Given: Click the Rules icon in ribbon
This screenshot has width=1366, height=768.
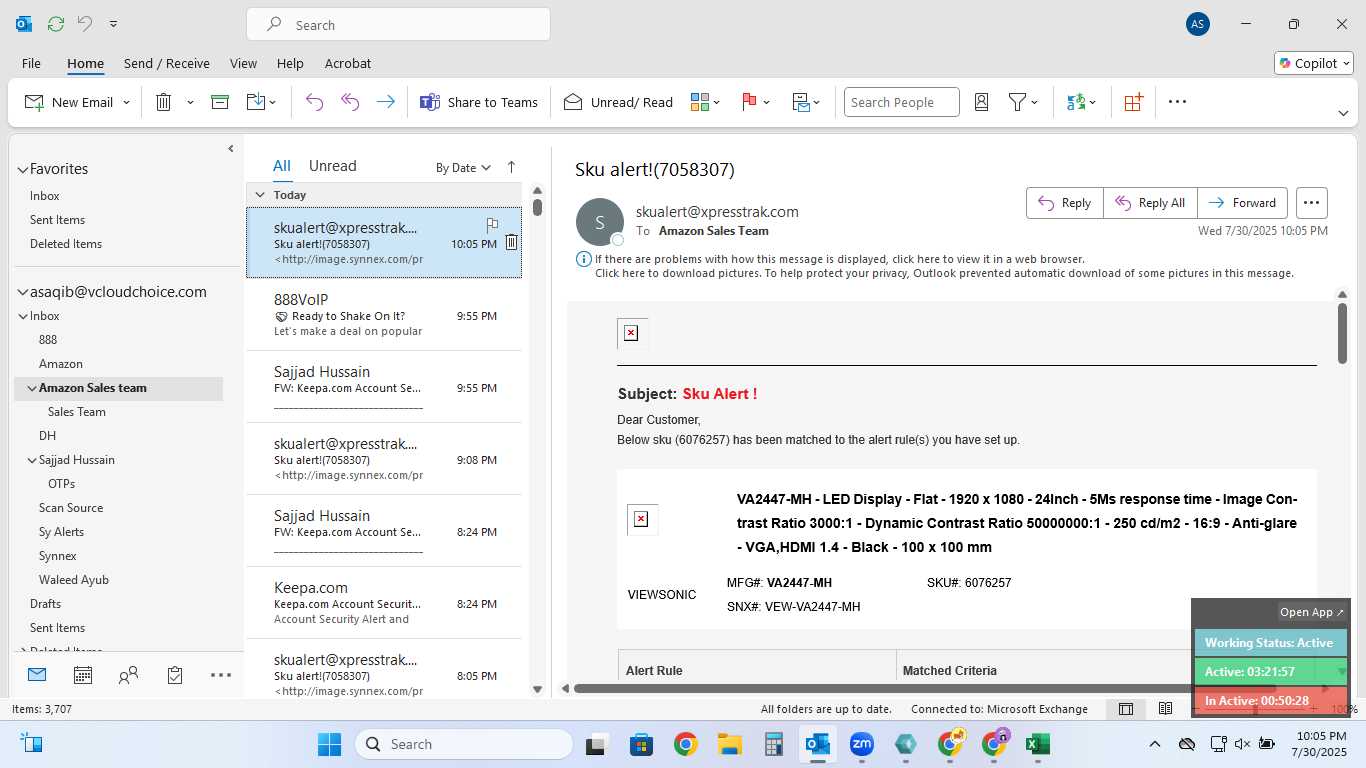Looking at the screenshot, I should [801, 102].
